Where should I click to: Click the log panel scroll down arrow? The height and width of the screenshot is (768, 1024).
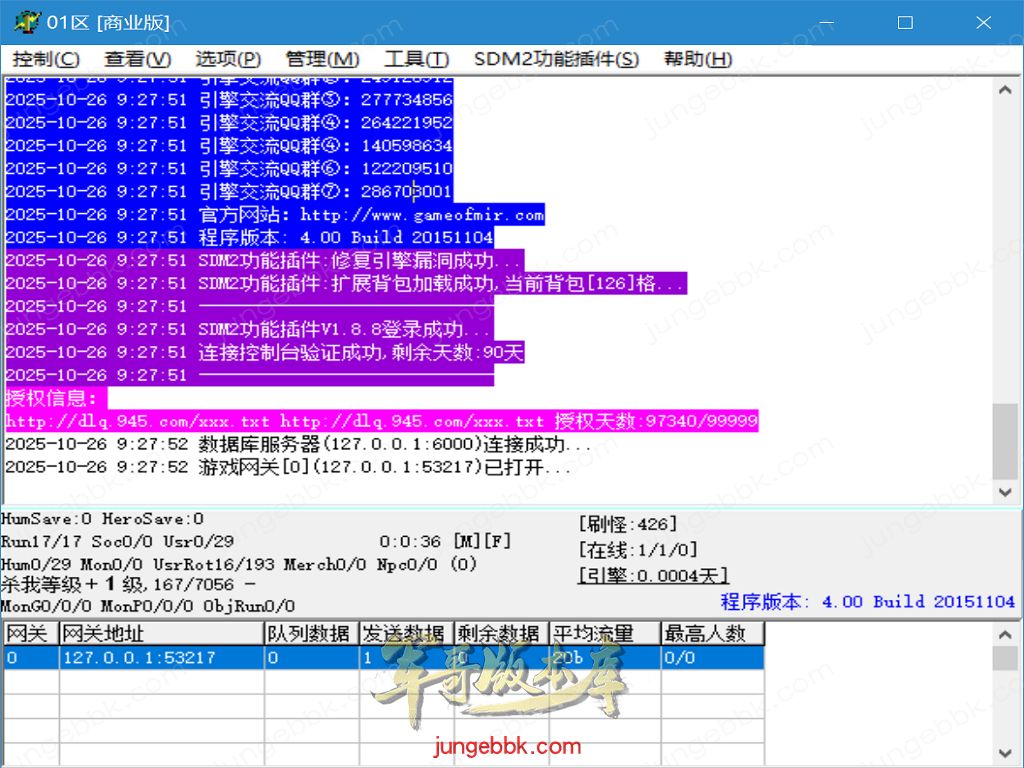pyautogui.click(x=1006, y=492)
